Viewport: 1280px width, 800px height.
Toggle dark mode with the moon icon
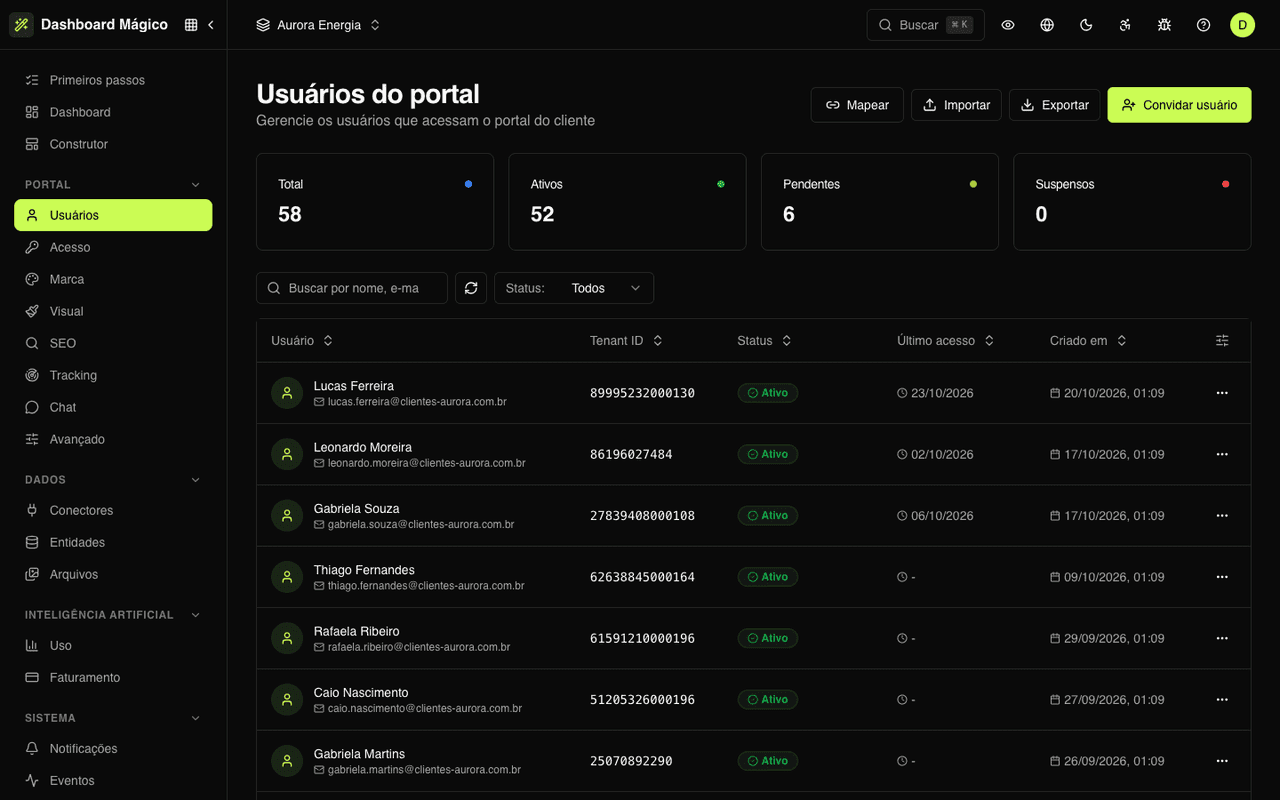tap(1086, 25)
